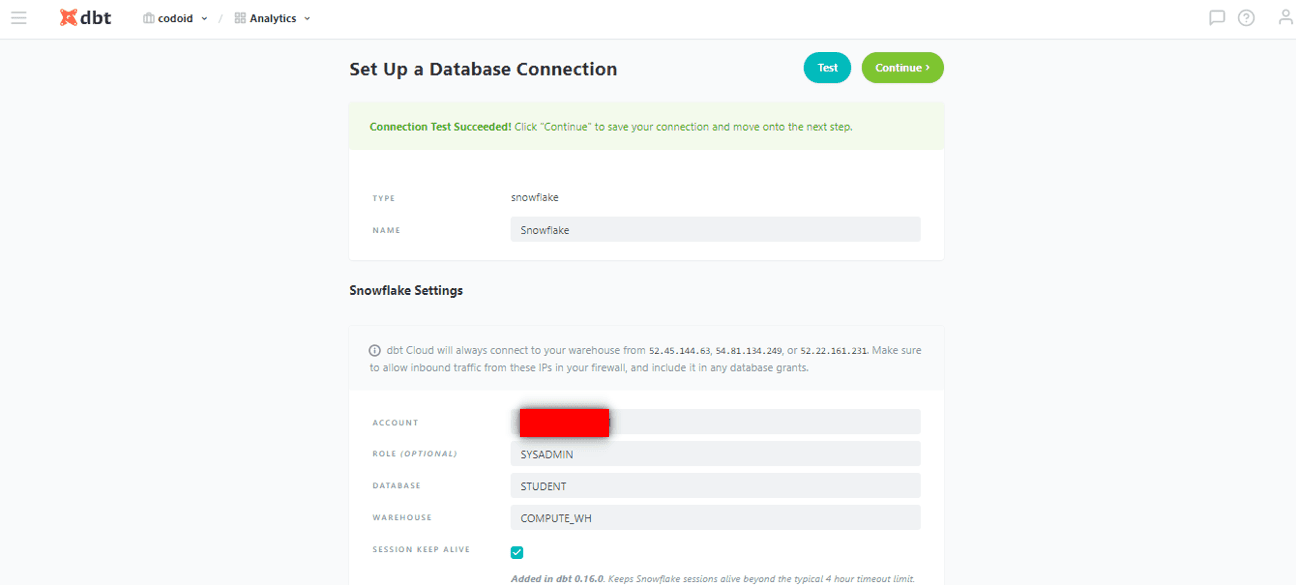1296x585 pixels.
Task: Edit the Database field containing STUDENT
Action: point(715,486)
